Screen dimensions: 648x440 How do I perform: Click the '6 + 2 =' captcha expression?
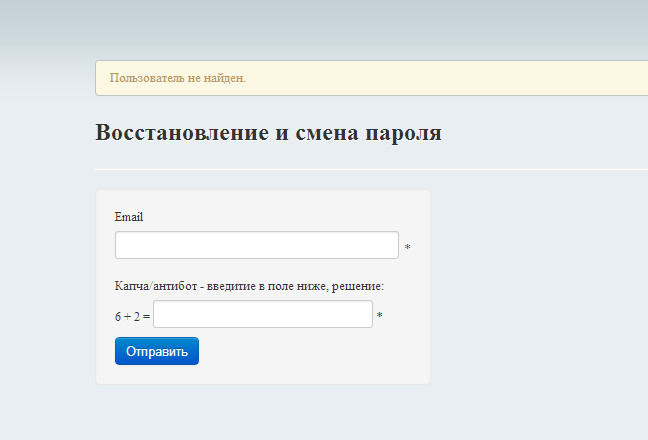click(132, 316)
